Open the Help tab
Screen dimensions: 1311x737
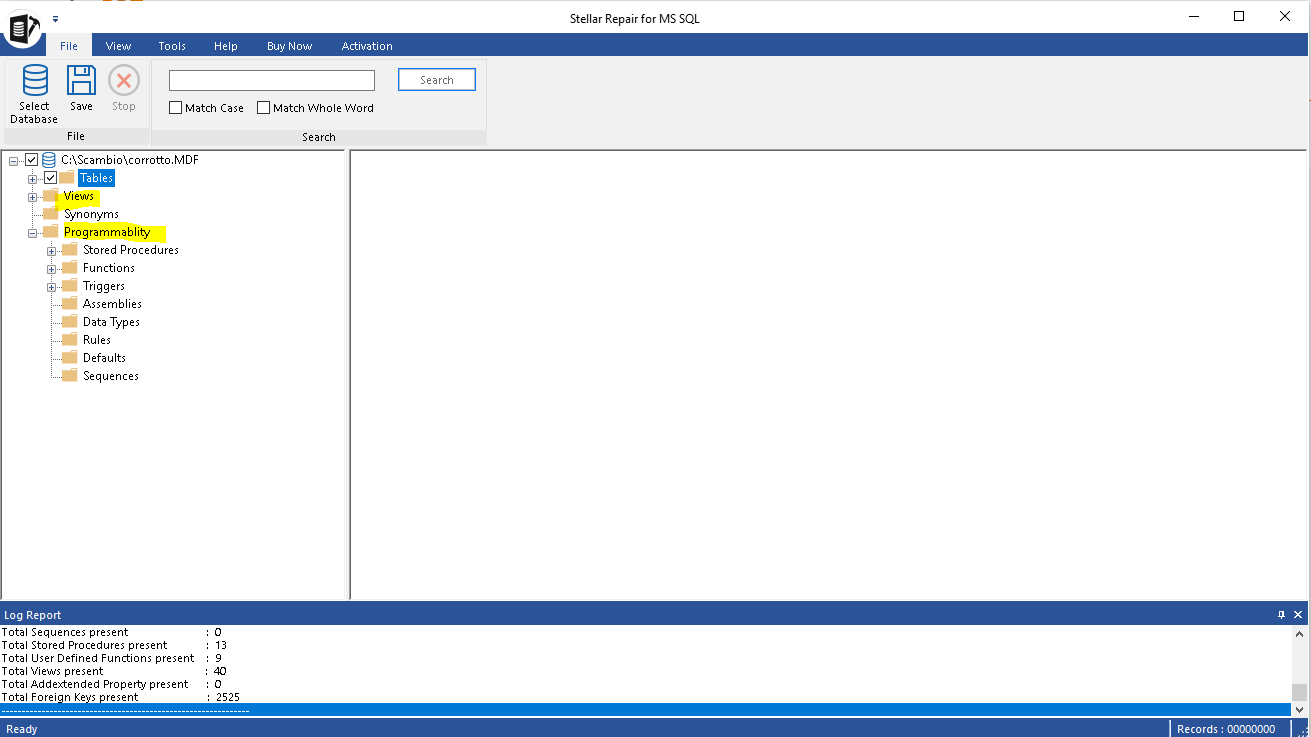(226, 46)
